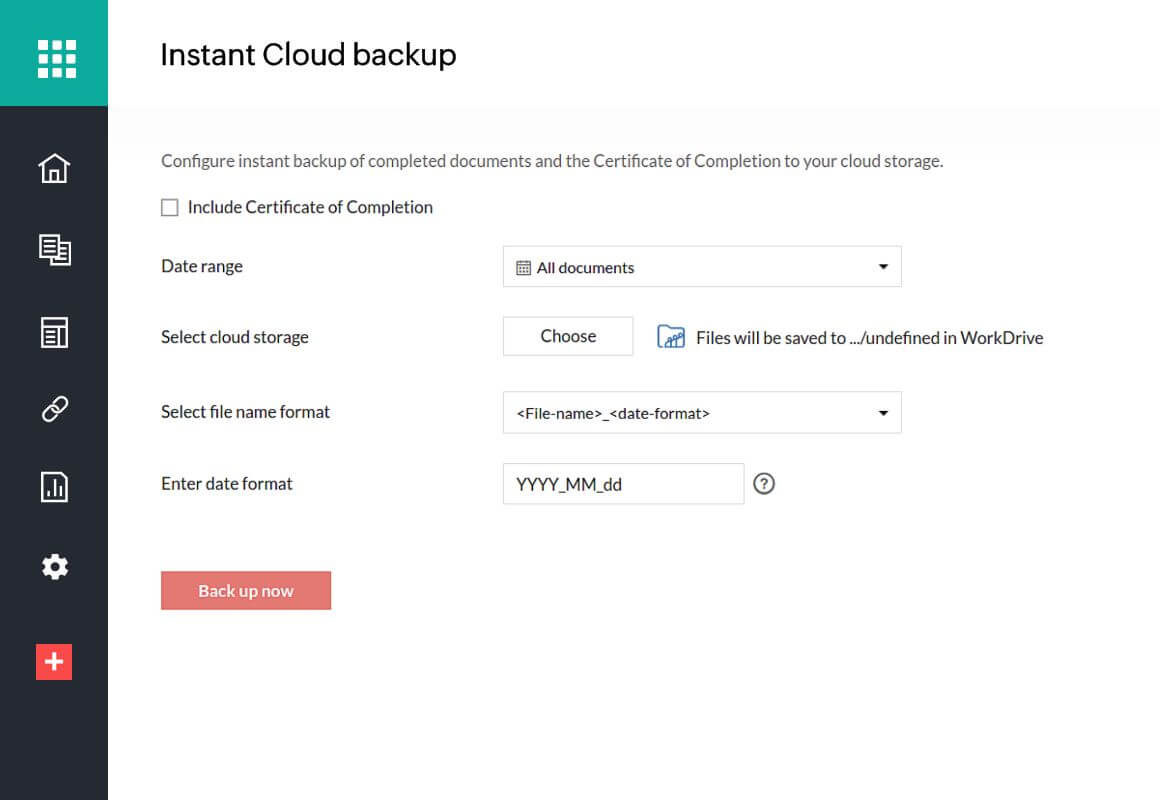1160x800 pixels.
Task: Open Settings via the gear icon
Action: pyautogui.click(x=54, y=567)
